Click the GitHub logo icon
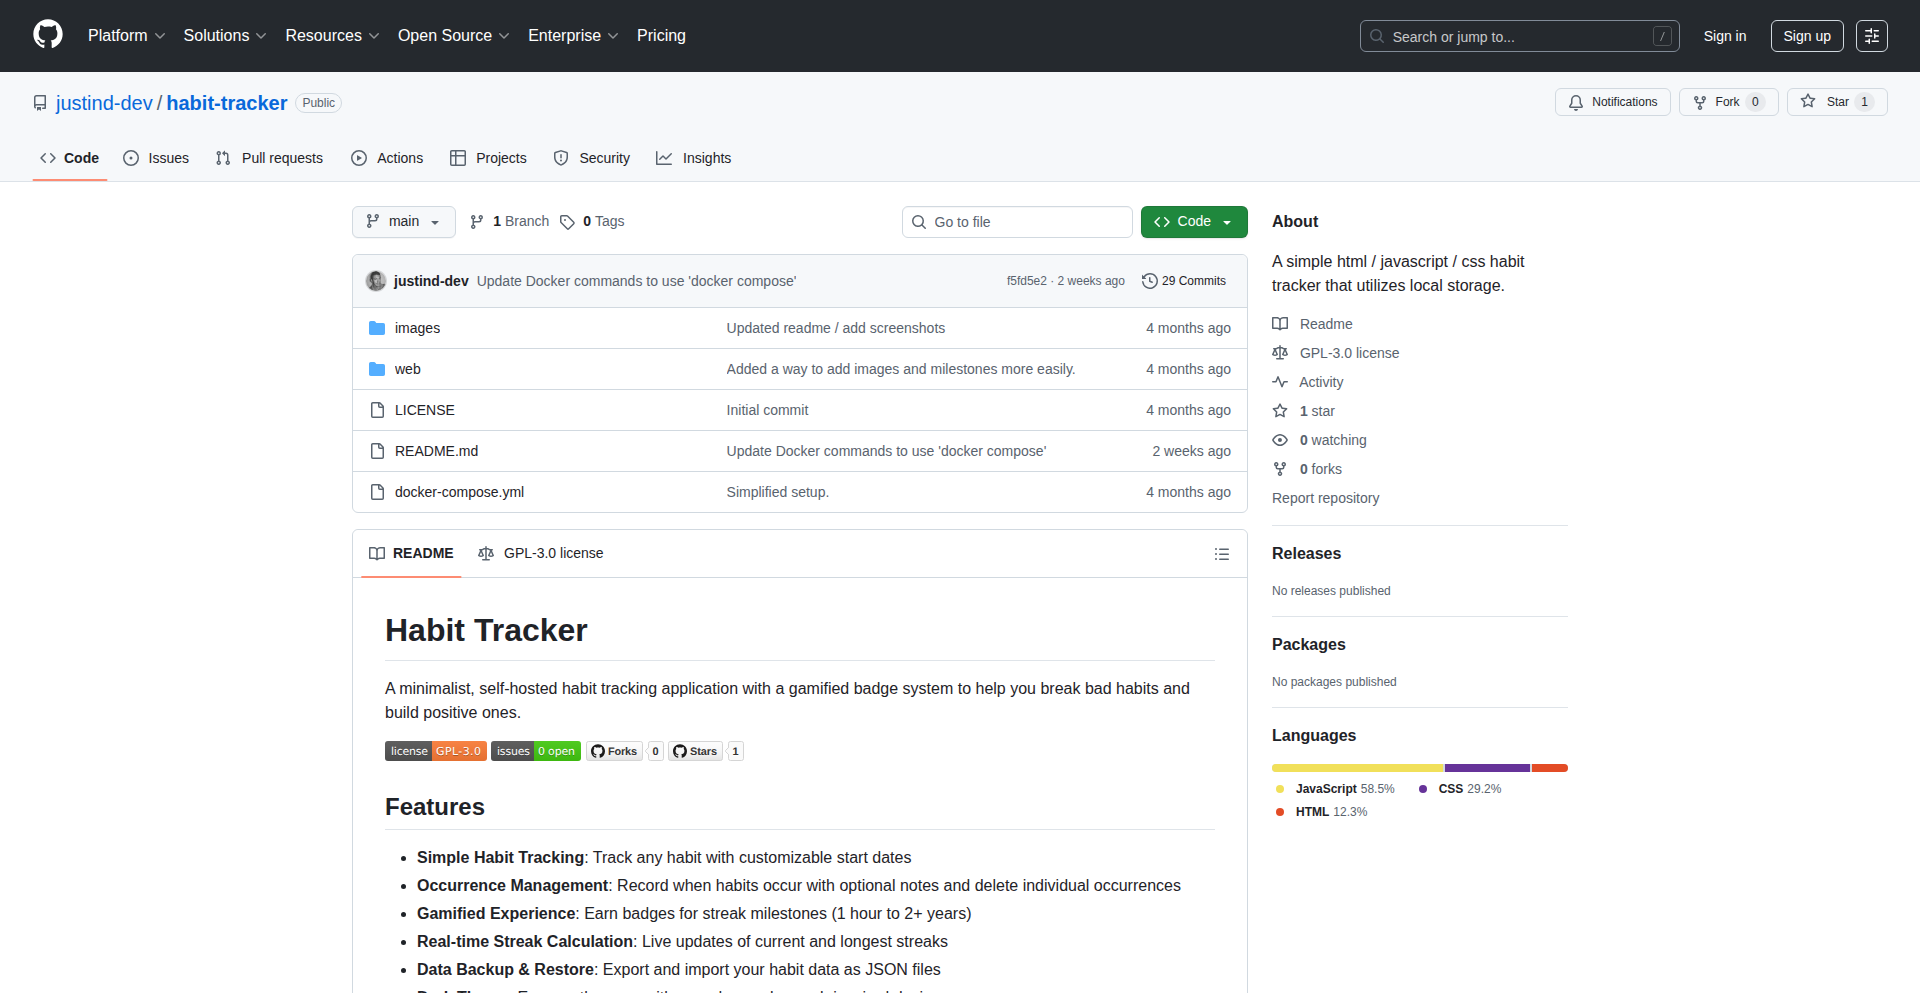The height and width of the screenshot is (993, 1920). (x=48, y=35)
